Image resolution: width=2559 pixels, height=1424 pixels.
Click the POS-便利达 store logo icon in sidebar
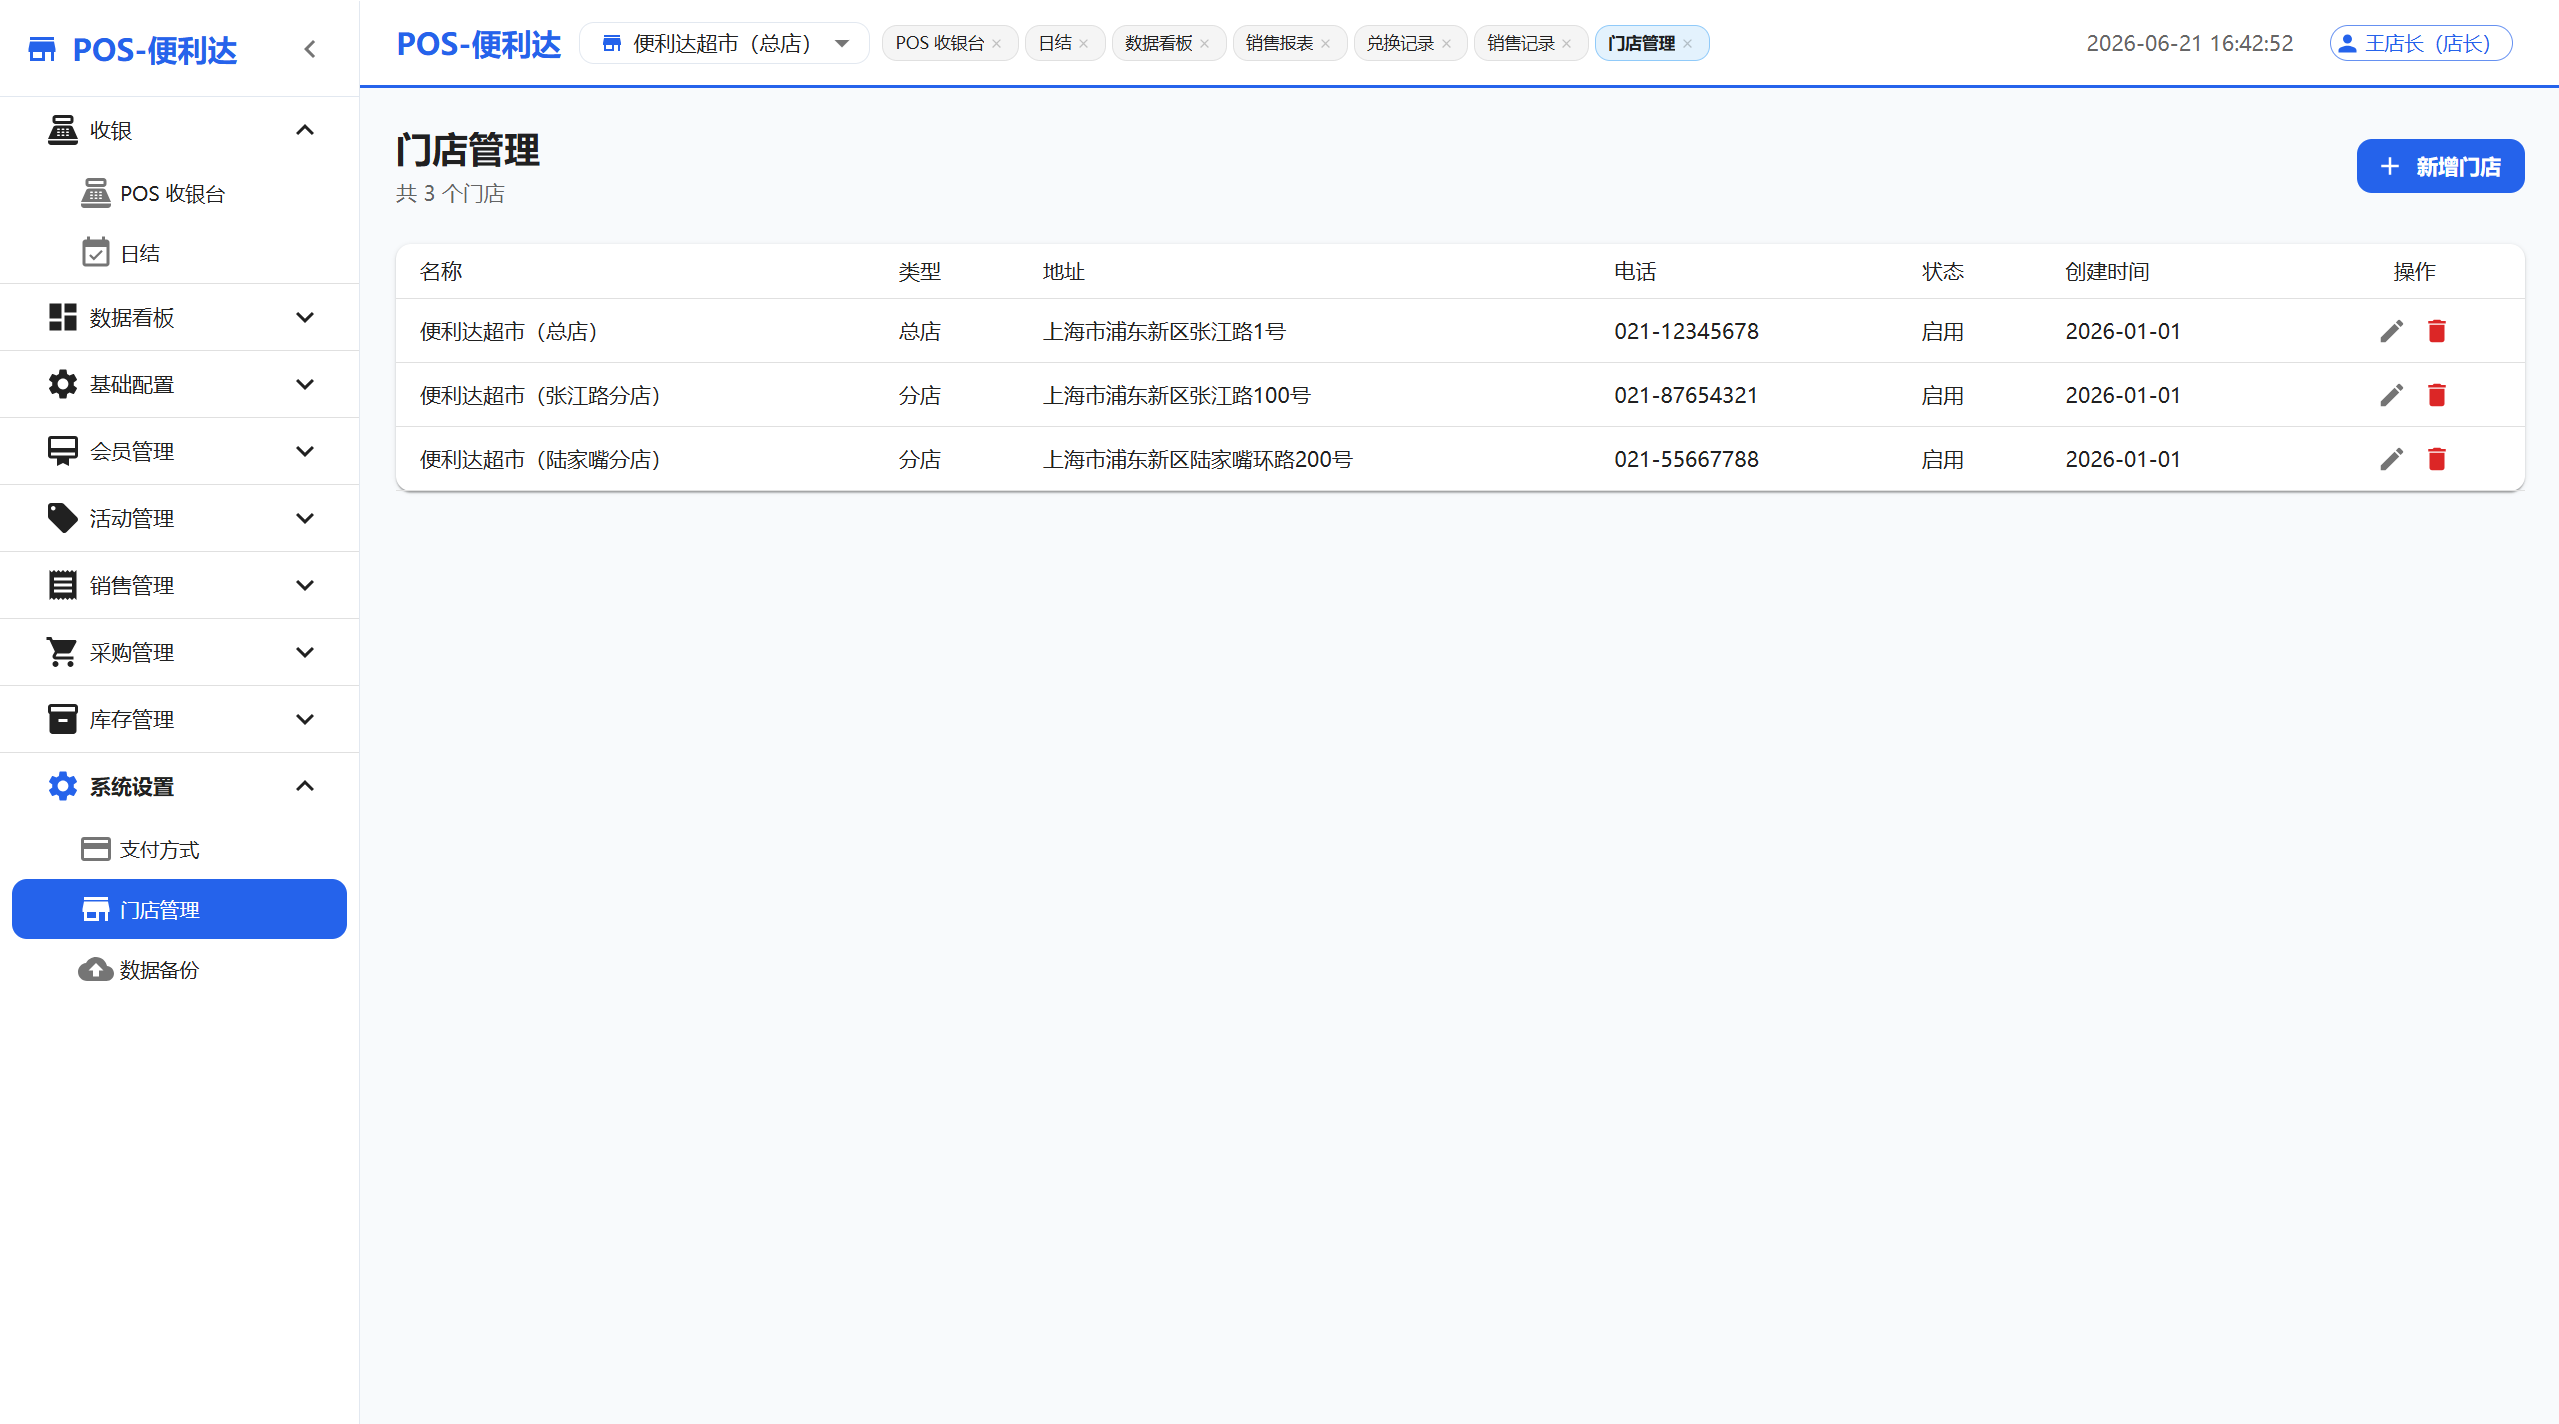point(42,49)
